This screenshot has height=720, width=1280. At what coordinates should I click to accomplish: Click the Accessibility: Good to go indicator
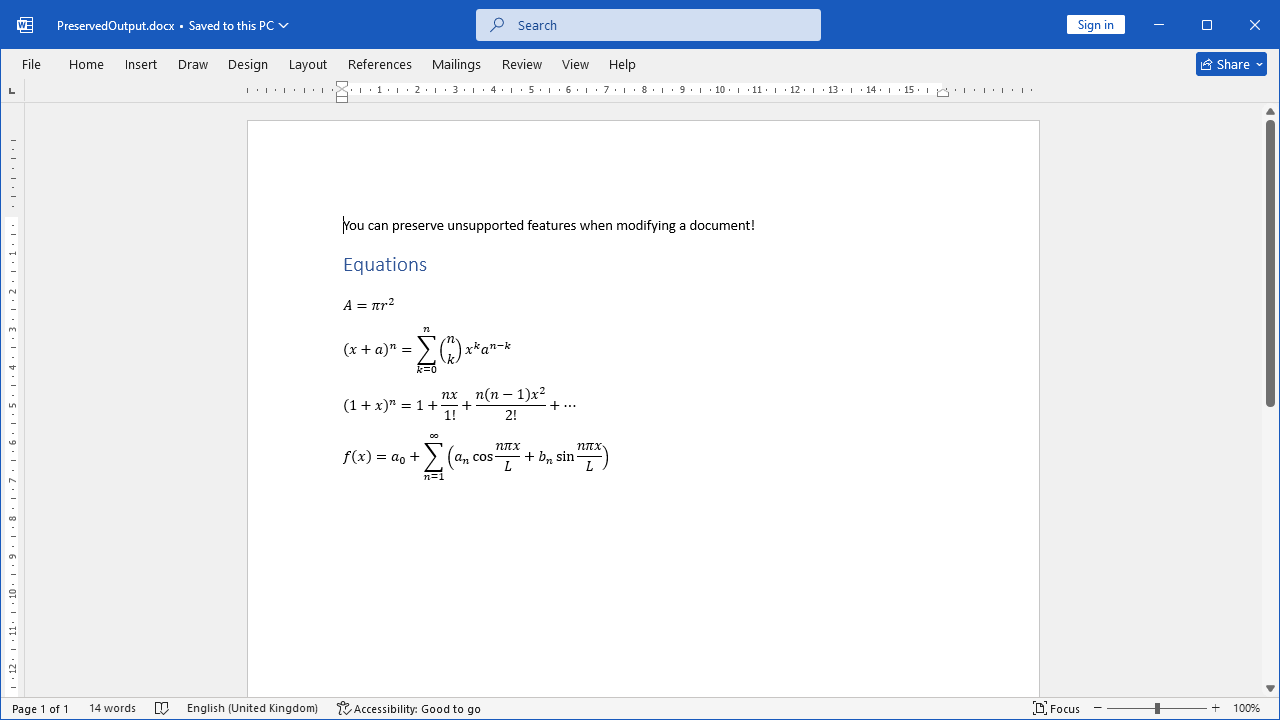tap(409, 708)
